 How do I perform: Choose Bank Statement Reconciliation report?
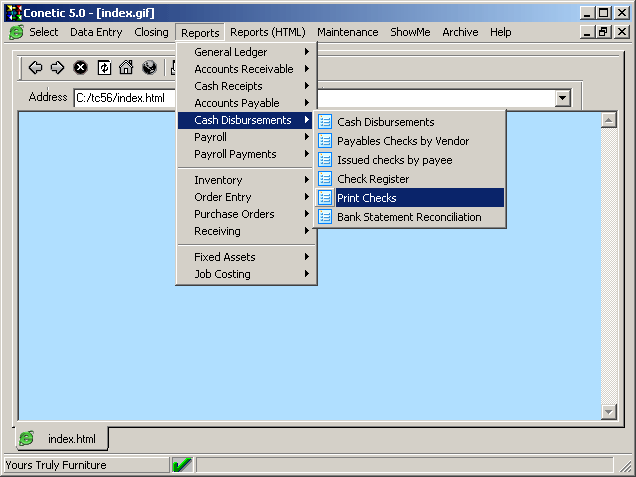click(x=408, y=217)
